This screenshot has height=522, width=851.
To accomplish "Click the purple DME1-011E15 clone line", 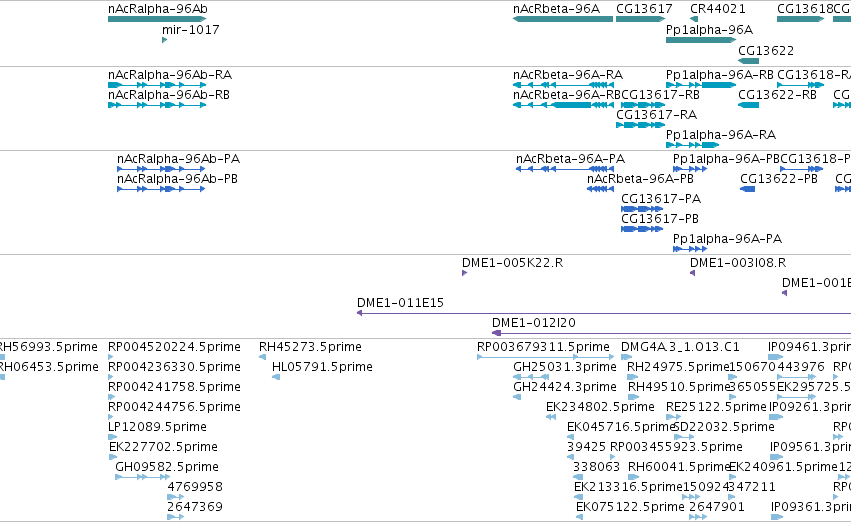I will click(x=604, y=313).
